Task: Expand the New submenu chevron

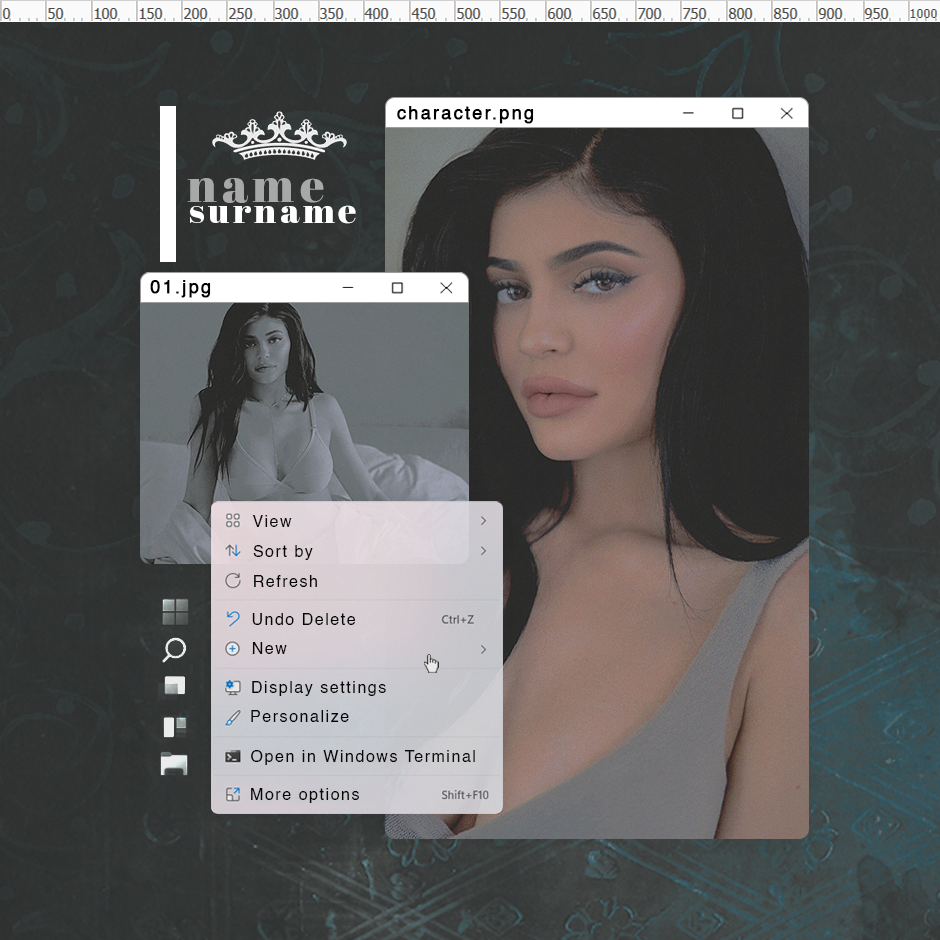Action: pos(483,649)
